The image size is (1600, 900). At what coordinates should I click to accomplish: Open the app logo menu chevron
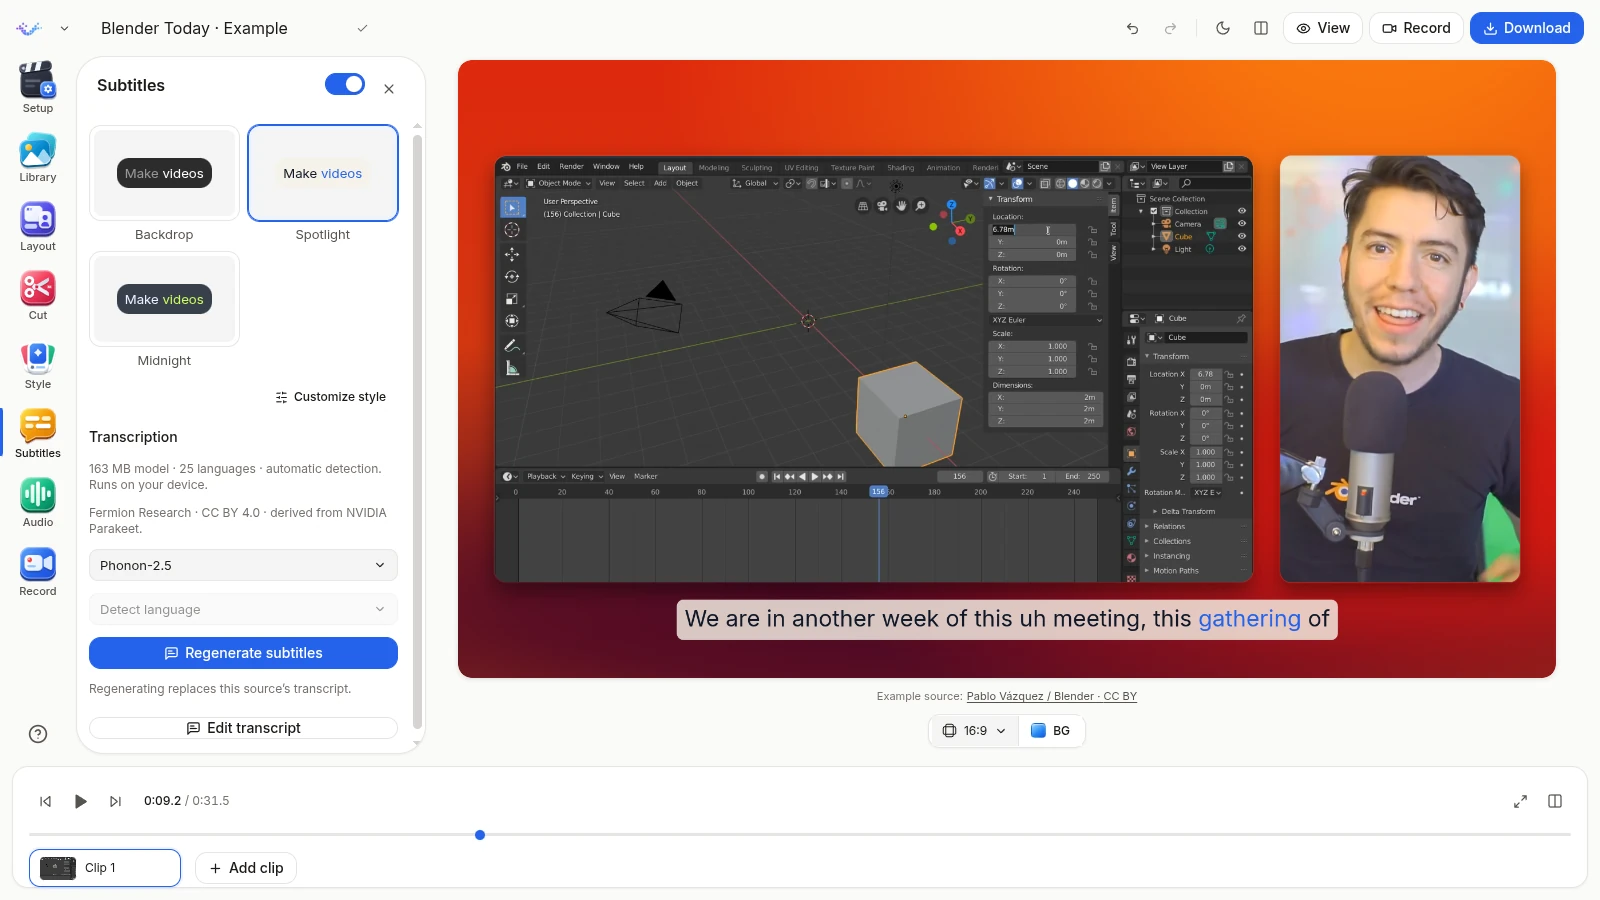pyautogui.click(x=64, y=28)
